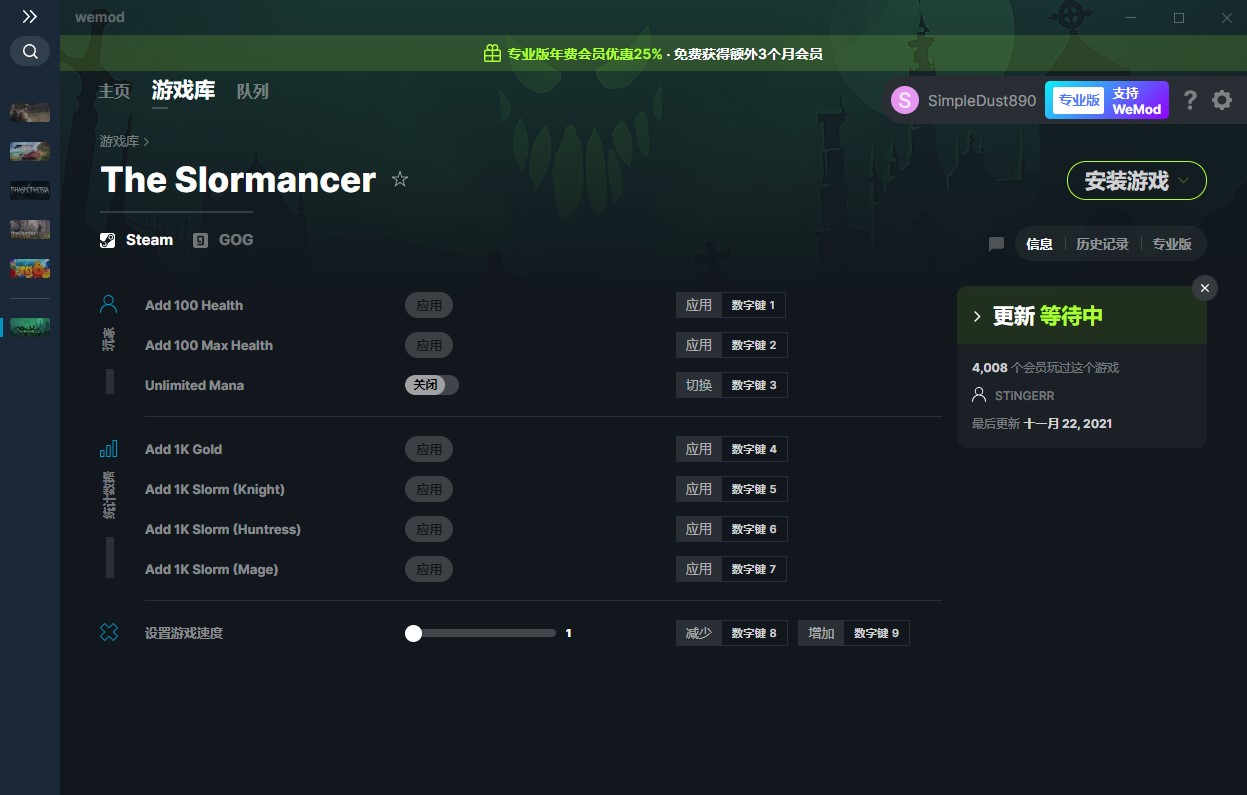Viewport: 1247px width, 795px height.
Task: Select the Add 100 Health label
Action: [x=194, y=305]
